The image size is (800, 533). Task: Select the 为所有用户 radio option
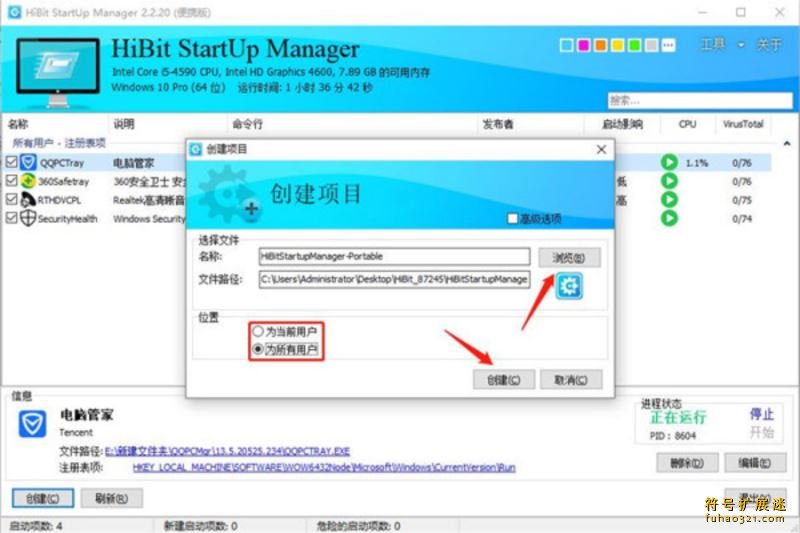pyautogui.click(x=258, y=349)
